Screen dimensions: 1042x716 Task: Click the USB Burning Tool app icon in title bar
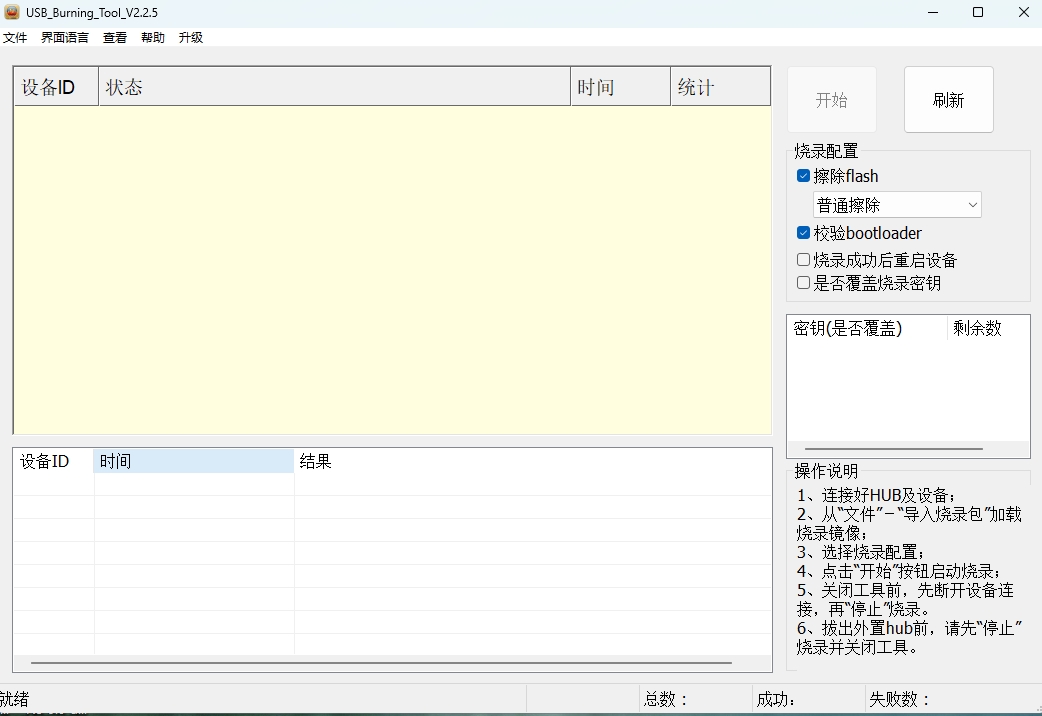[x=12, y=12]
